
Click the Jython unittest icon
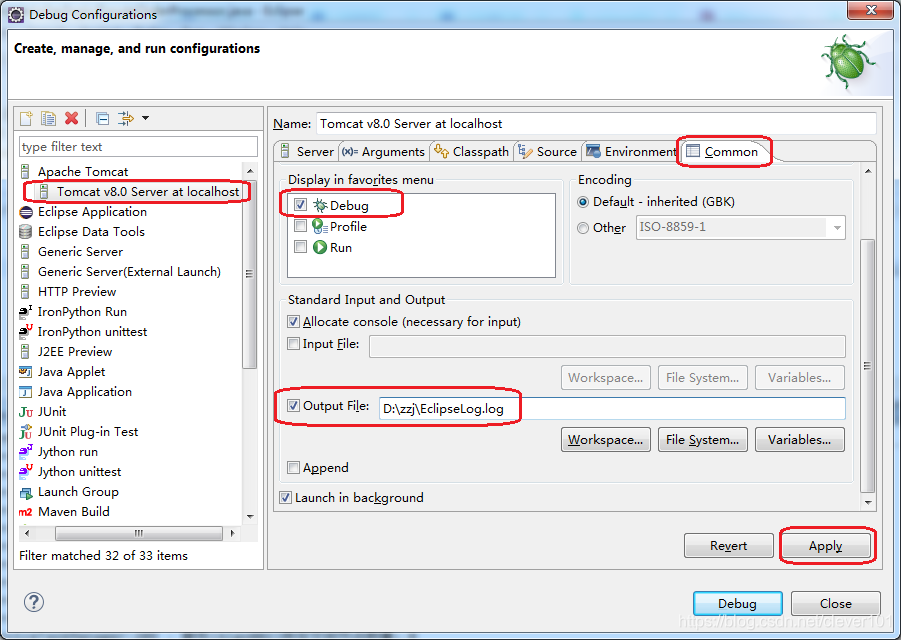(26, 472)
